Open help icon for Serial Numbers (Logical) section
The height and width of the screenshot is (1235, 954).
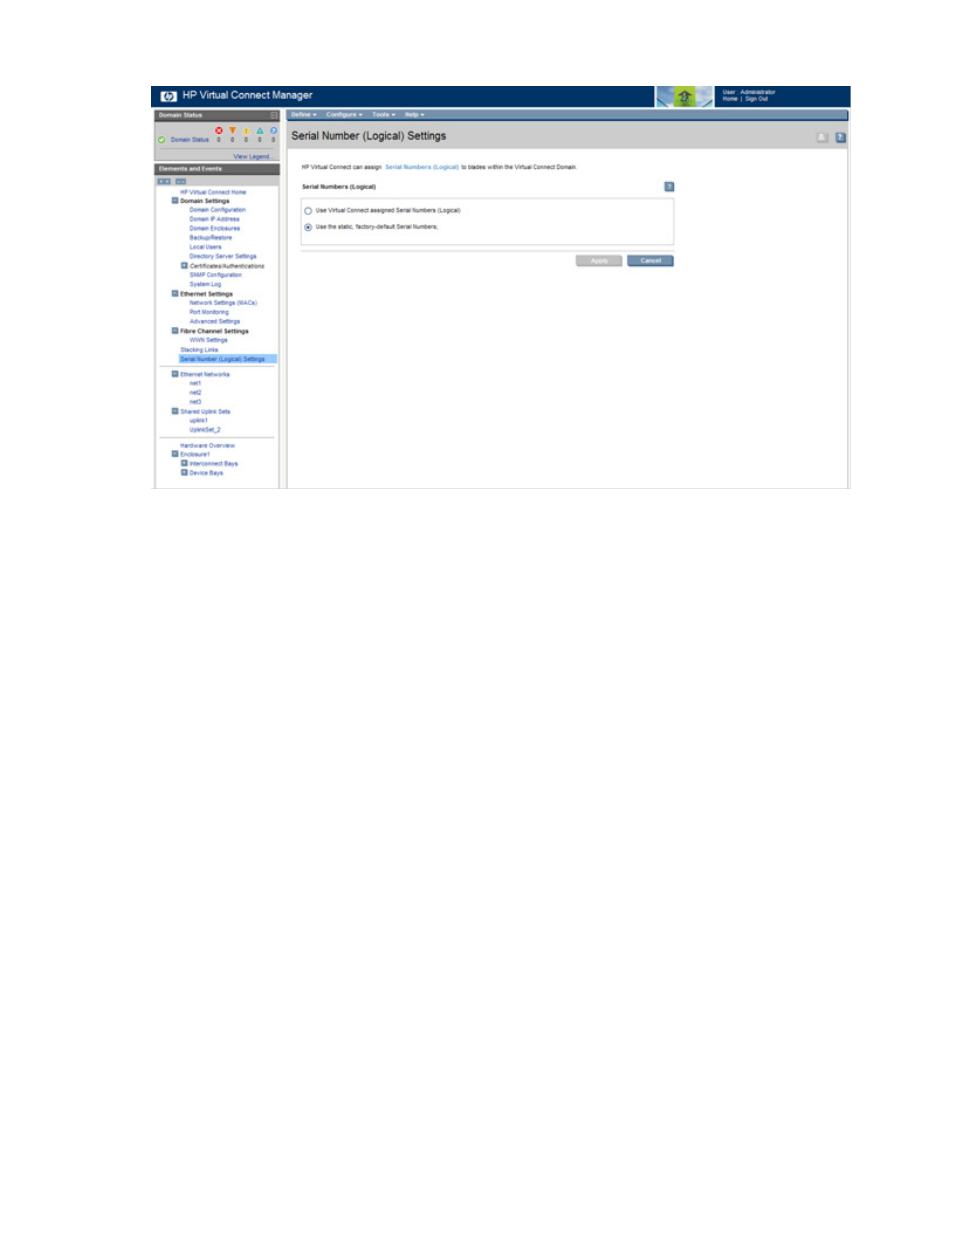click(669, 187)
